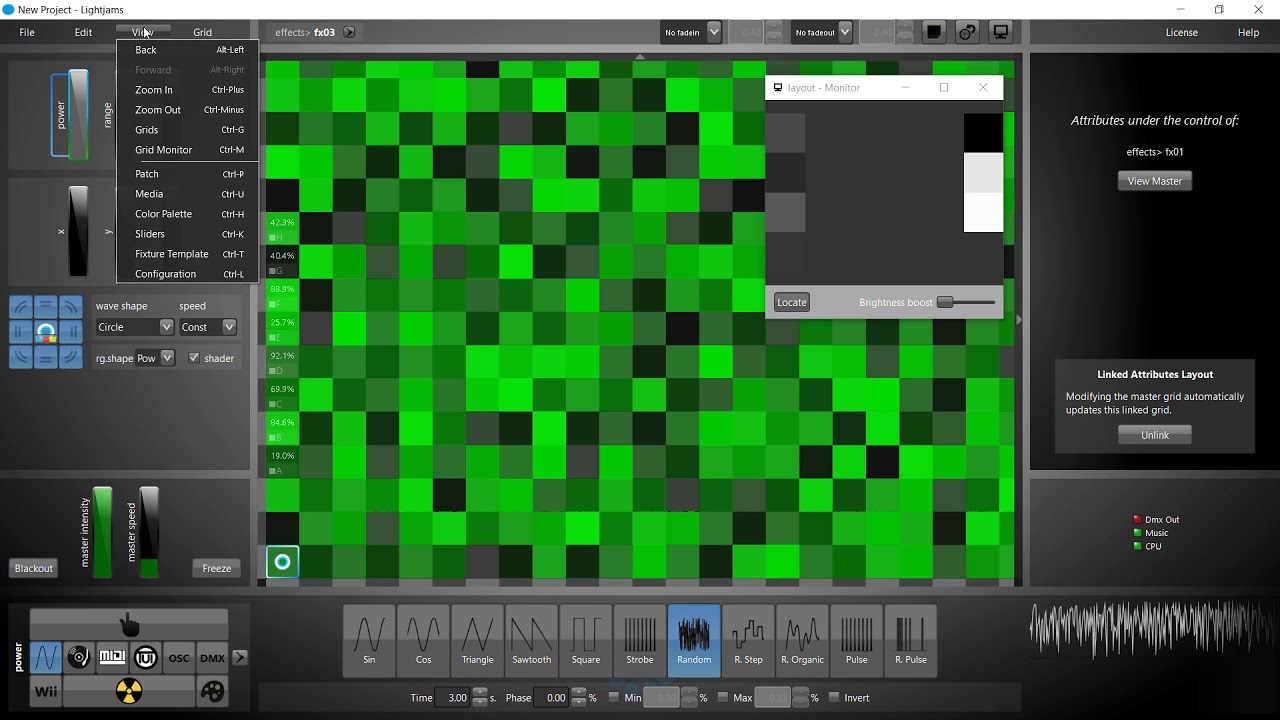Screen dimensions: 1280x720
Task: Adjust the Brightness boost slider
Action: [x=966, y=302]
